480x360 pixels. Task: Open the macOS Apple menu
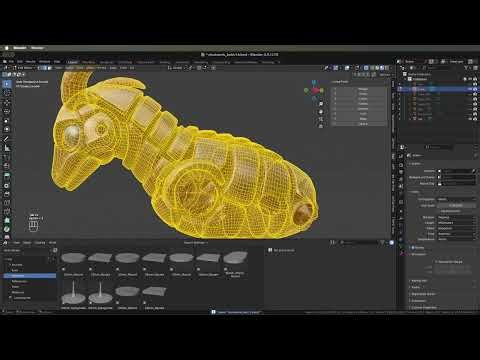(7, 48)
